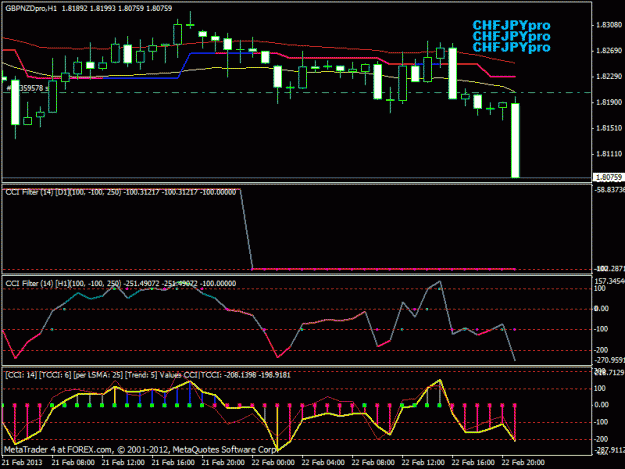Click the 1.81110 price scale label
The image size is (625, 469).
coord(609,154)
